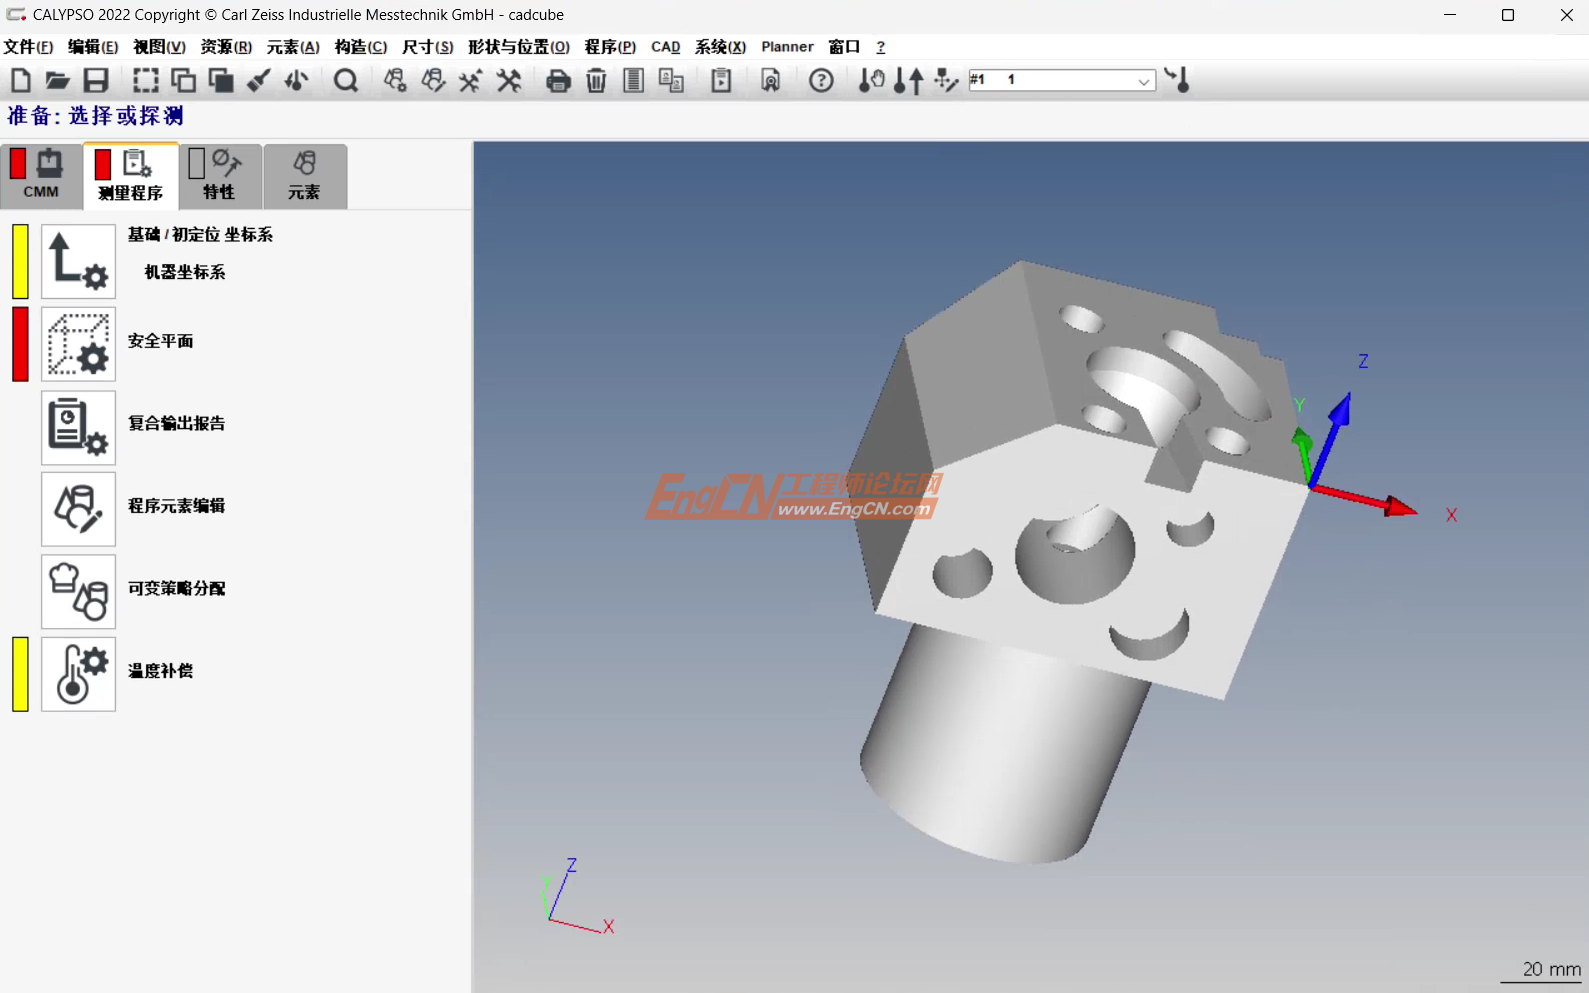
Task: Click the magnifier search icon in toolbar
Action: [x=346, y=81]
